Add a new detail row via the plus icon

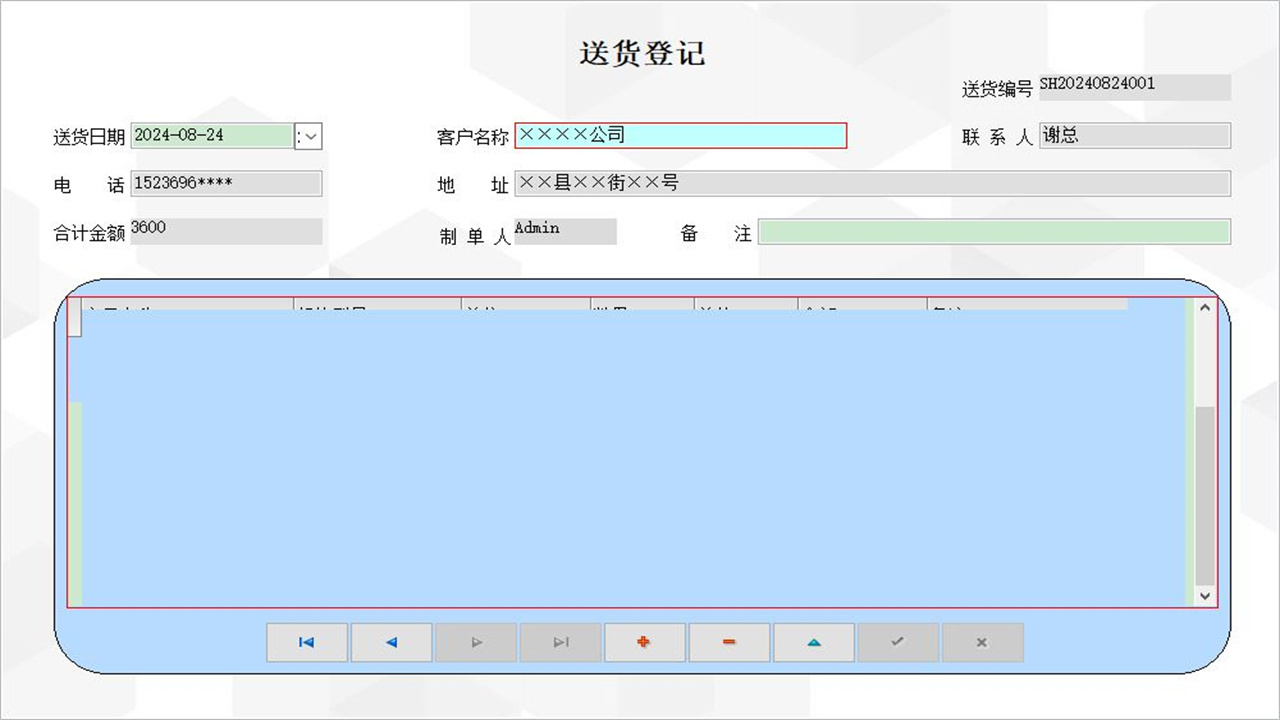coord(644,642)
